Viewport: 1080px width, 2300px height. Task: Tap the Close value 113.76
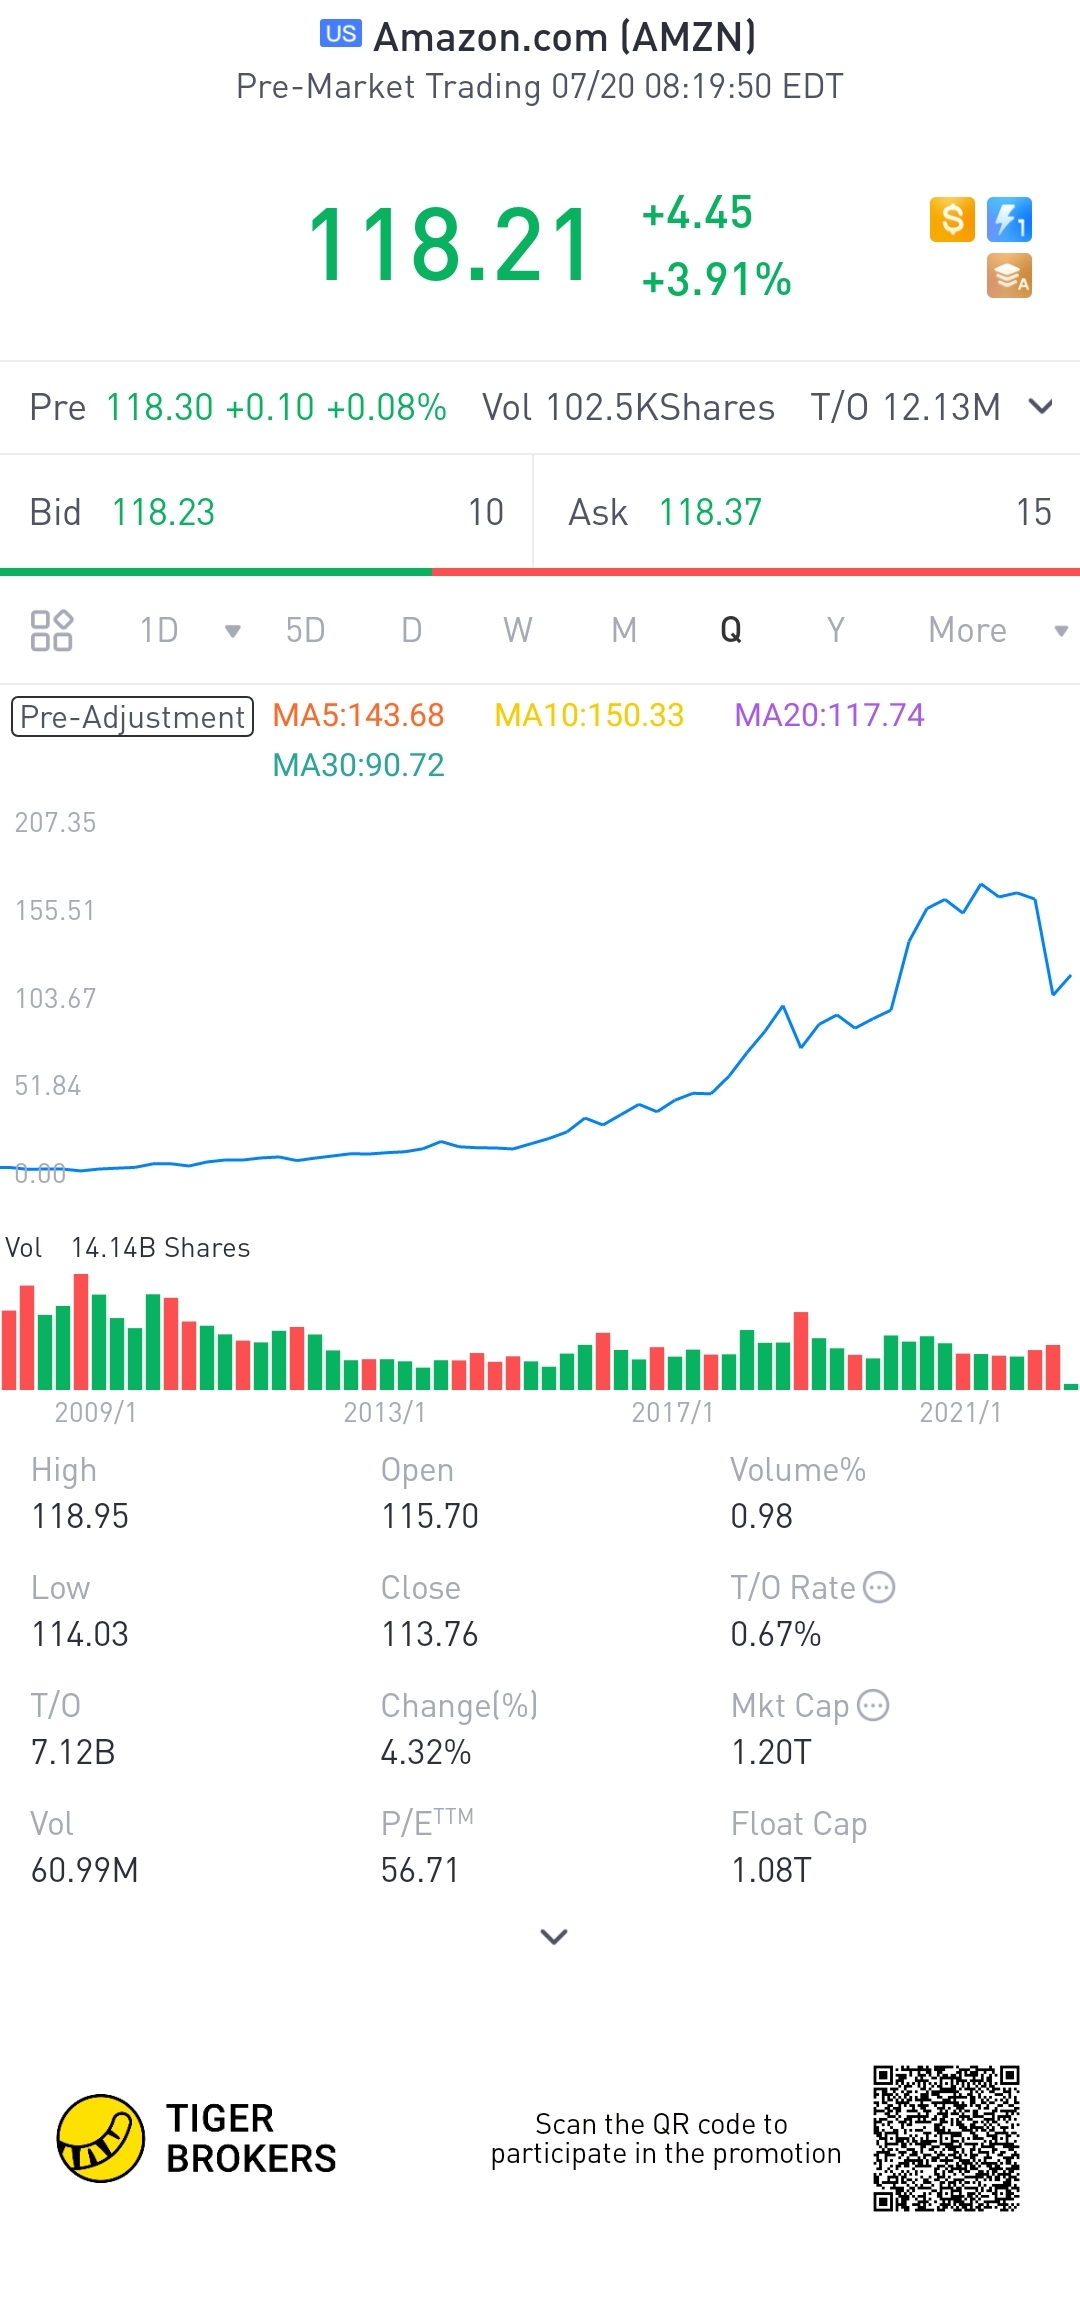(x=430, y=1634)
